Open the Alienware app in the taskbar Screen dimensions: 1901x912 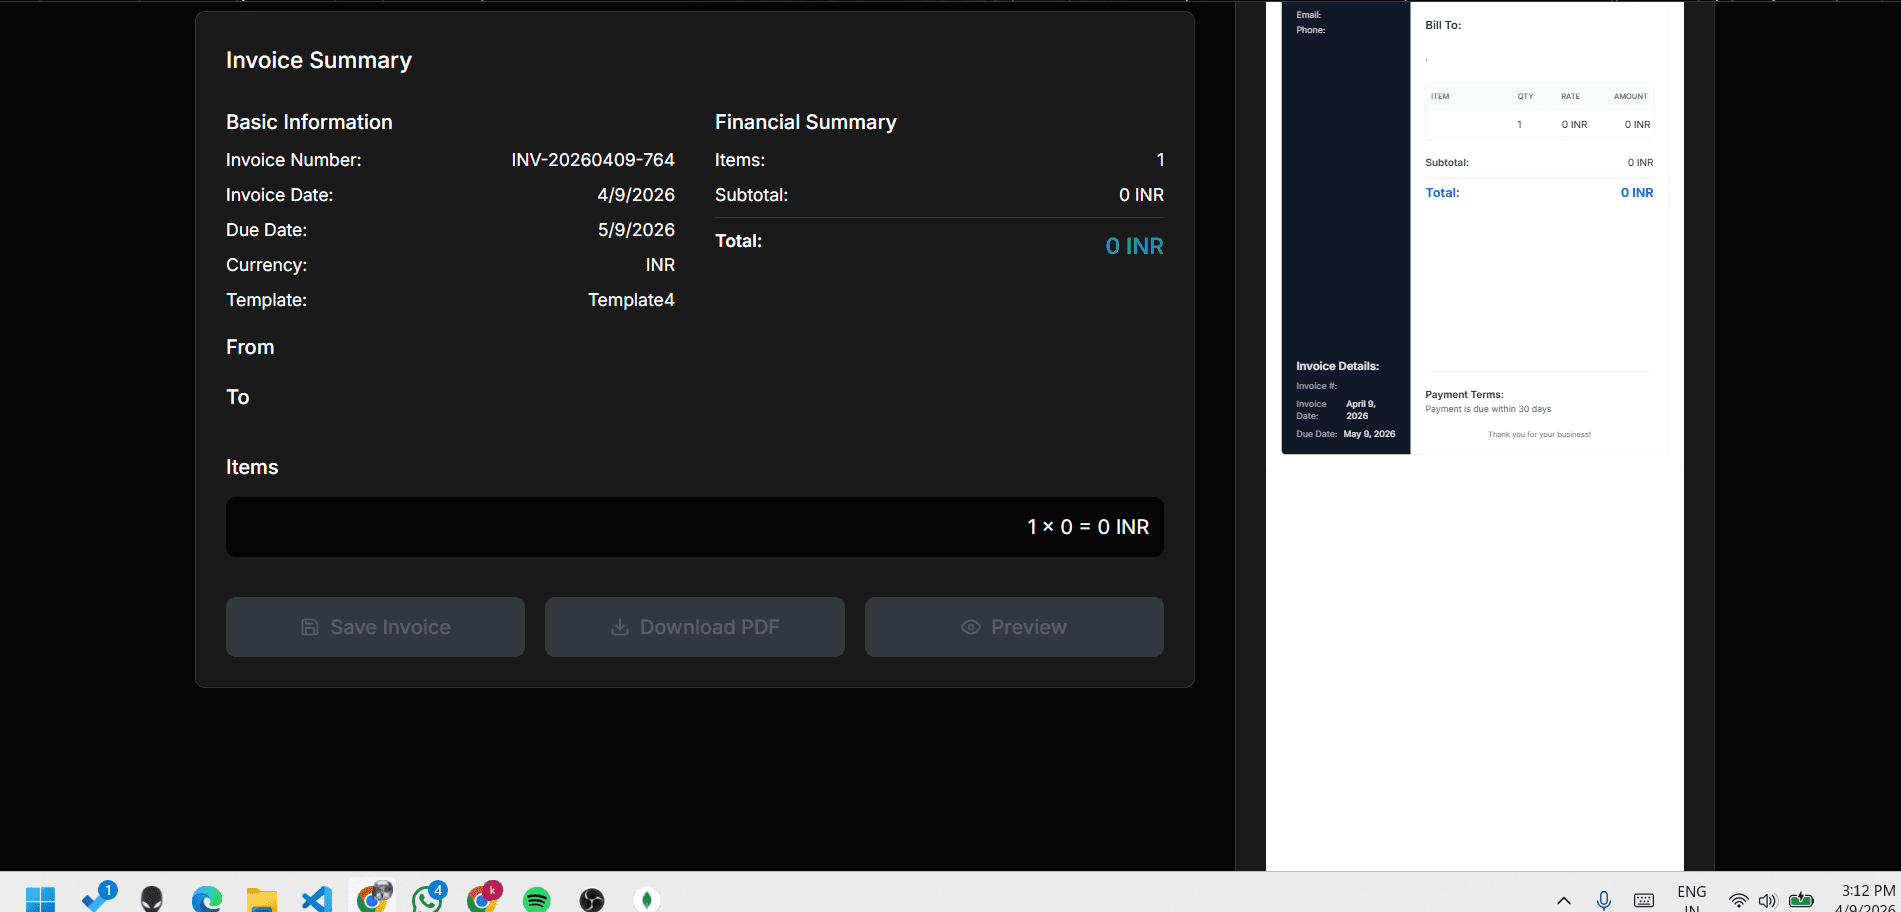(152, 899)
